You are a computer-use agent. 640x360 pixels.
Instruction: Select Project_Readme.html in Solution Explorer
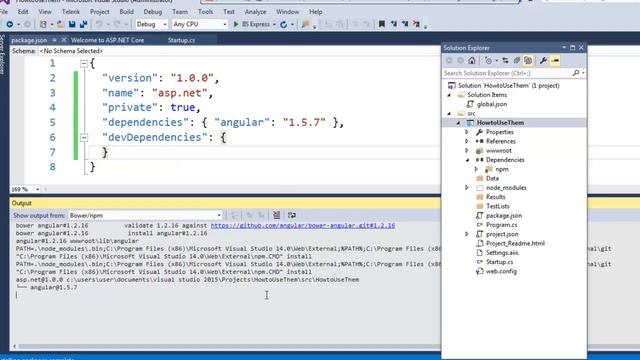point(515,243)
